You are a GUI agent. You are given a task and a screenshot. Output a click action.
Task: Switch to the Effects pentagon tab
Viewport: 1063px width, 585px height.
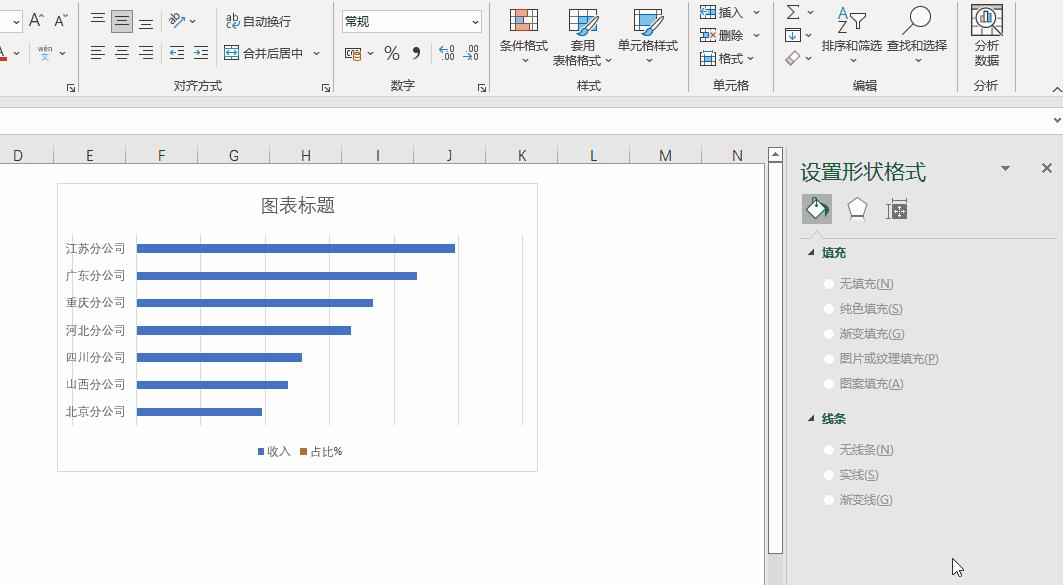[856, 208]
